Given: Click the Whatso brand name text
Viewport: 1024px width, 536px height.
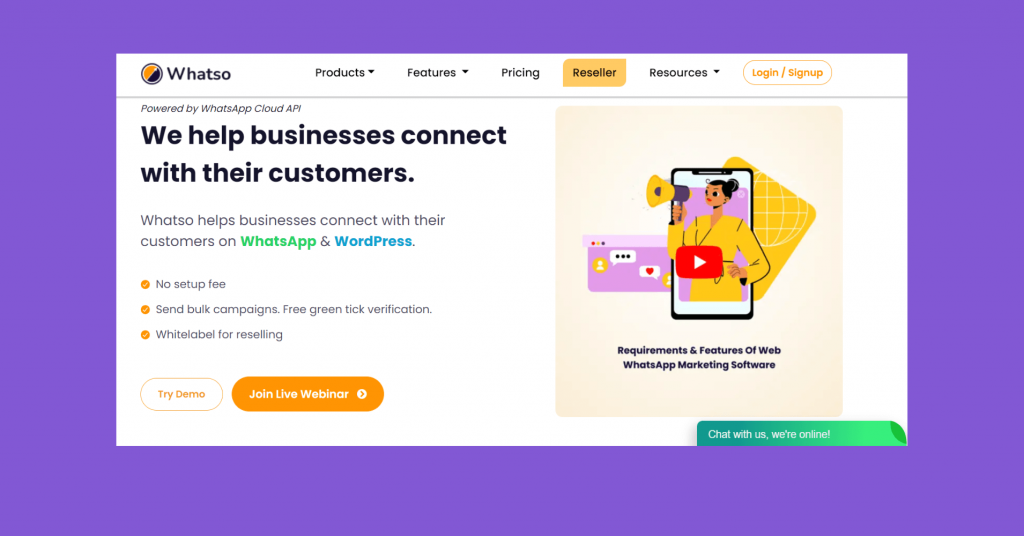Looking at the screenshot, I should pyautogui.click(x=199, y=74).
